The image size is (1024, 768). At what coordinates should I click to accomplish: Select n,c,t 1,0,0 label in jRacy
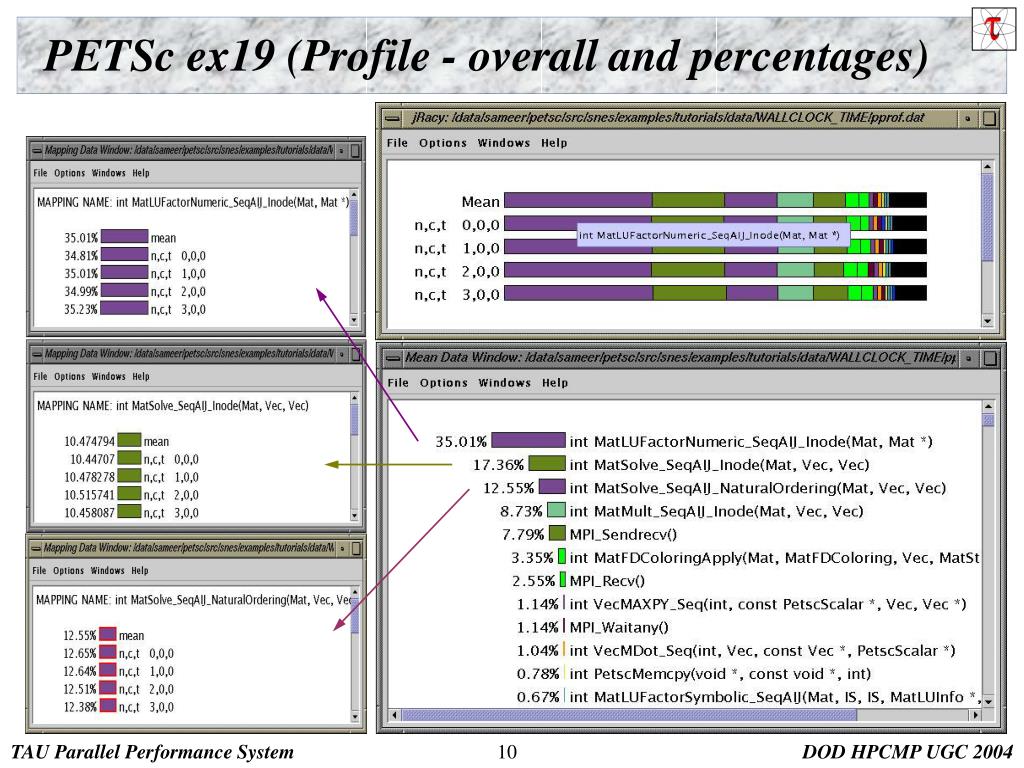coord(456,248)
